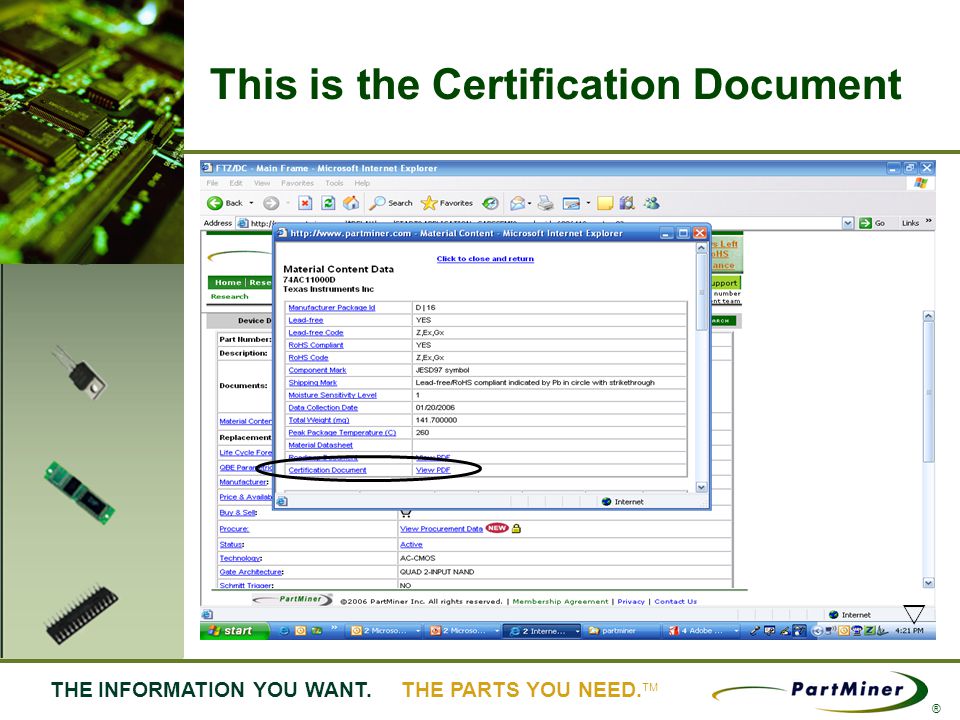This screenshot has height=720, width=960.
Task: Click the Shipping Mark link
Action: pos(312,383)
